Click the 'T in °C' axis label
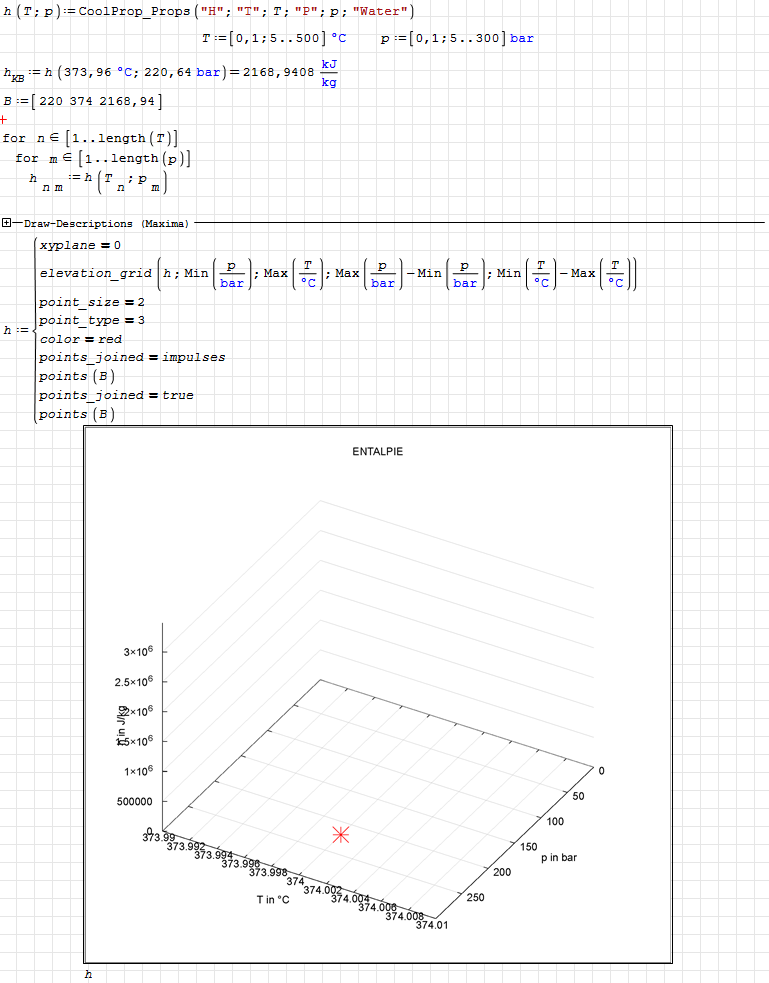This screenshot has height=983, width=769. [273, 900]
